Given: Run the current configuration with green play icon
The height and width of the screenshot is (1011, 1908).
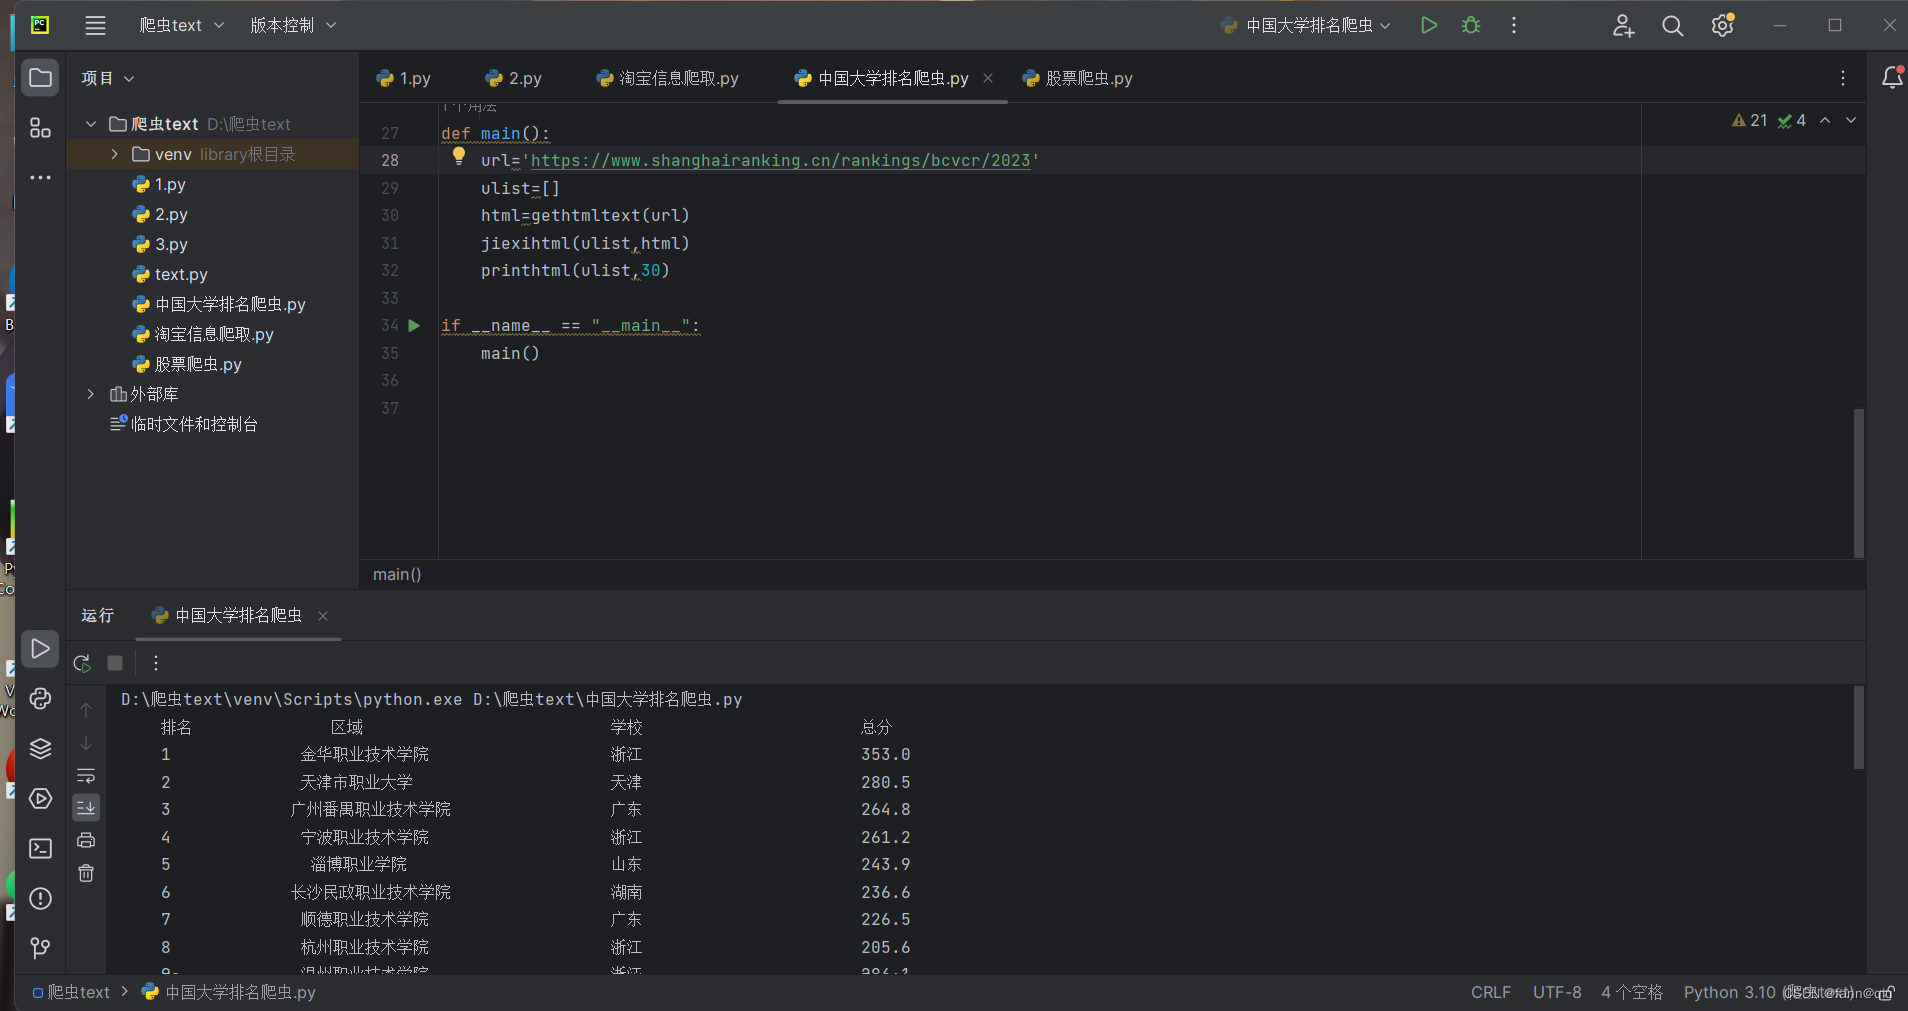Looking at the screenshot, I should (x=1429, y=25).
